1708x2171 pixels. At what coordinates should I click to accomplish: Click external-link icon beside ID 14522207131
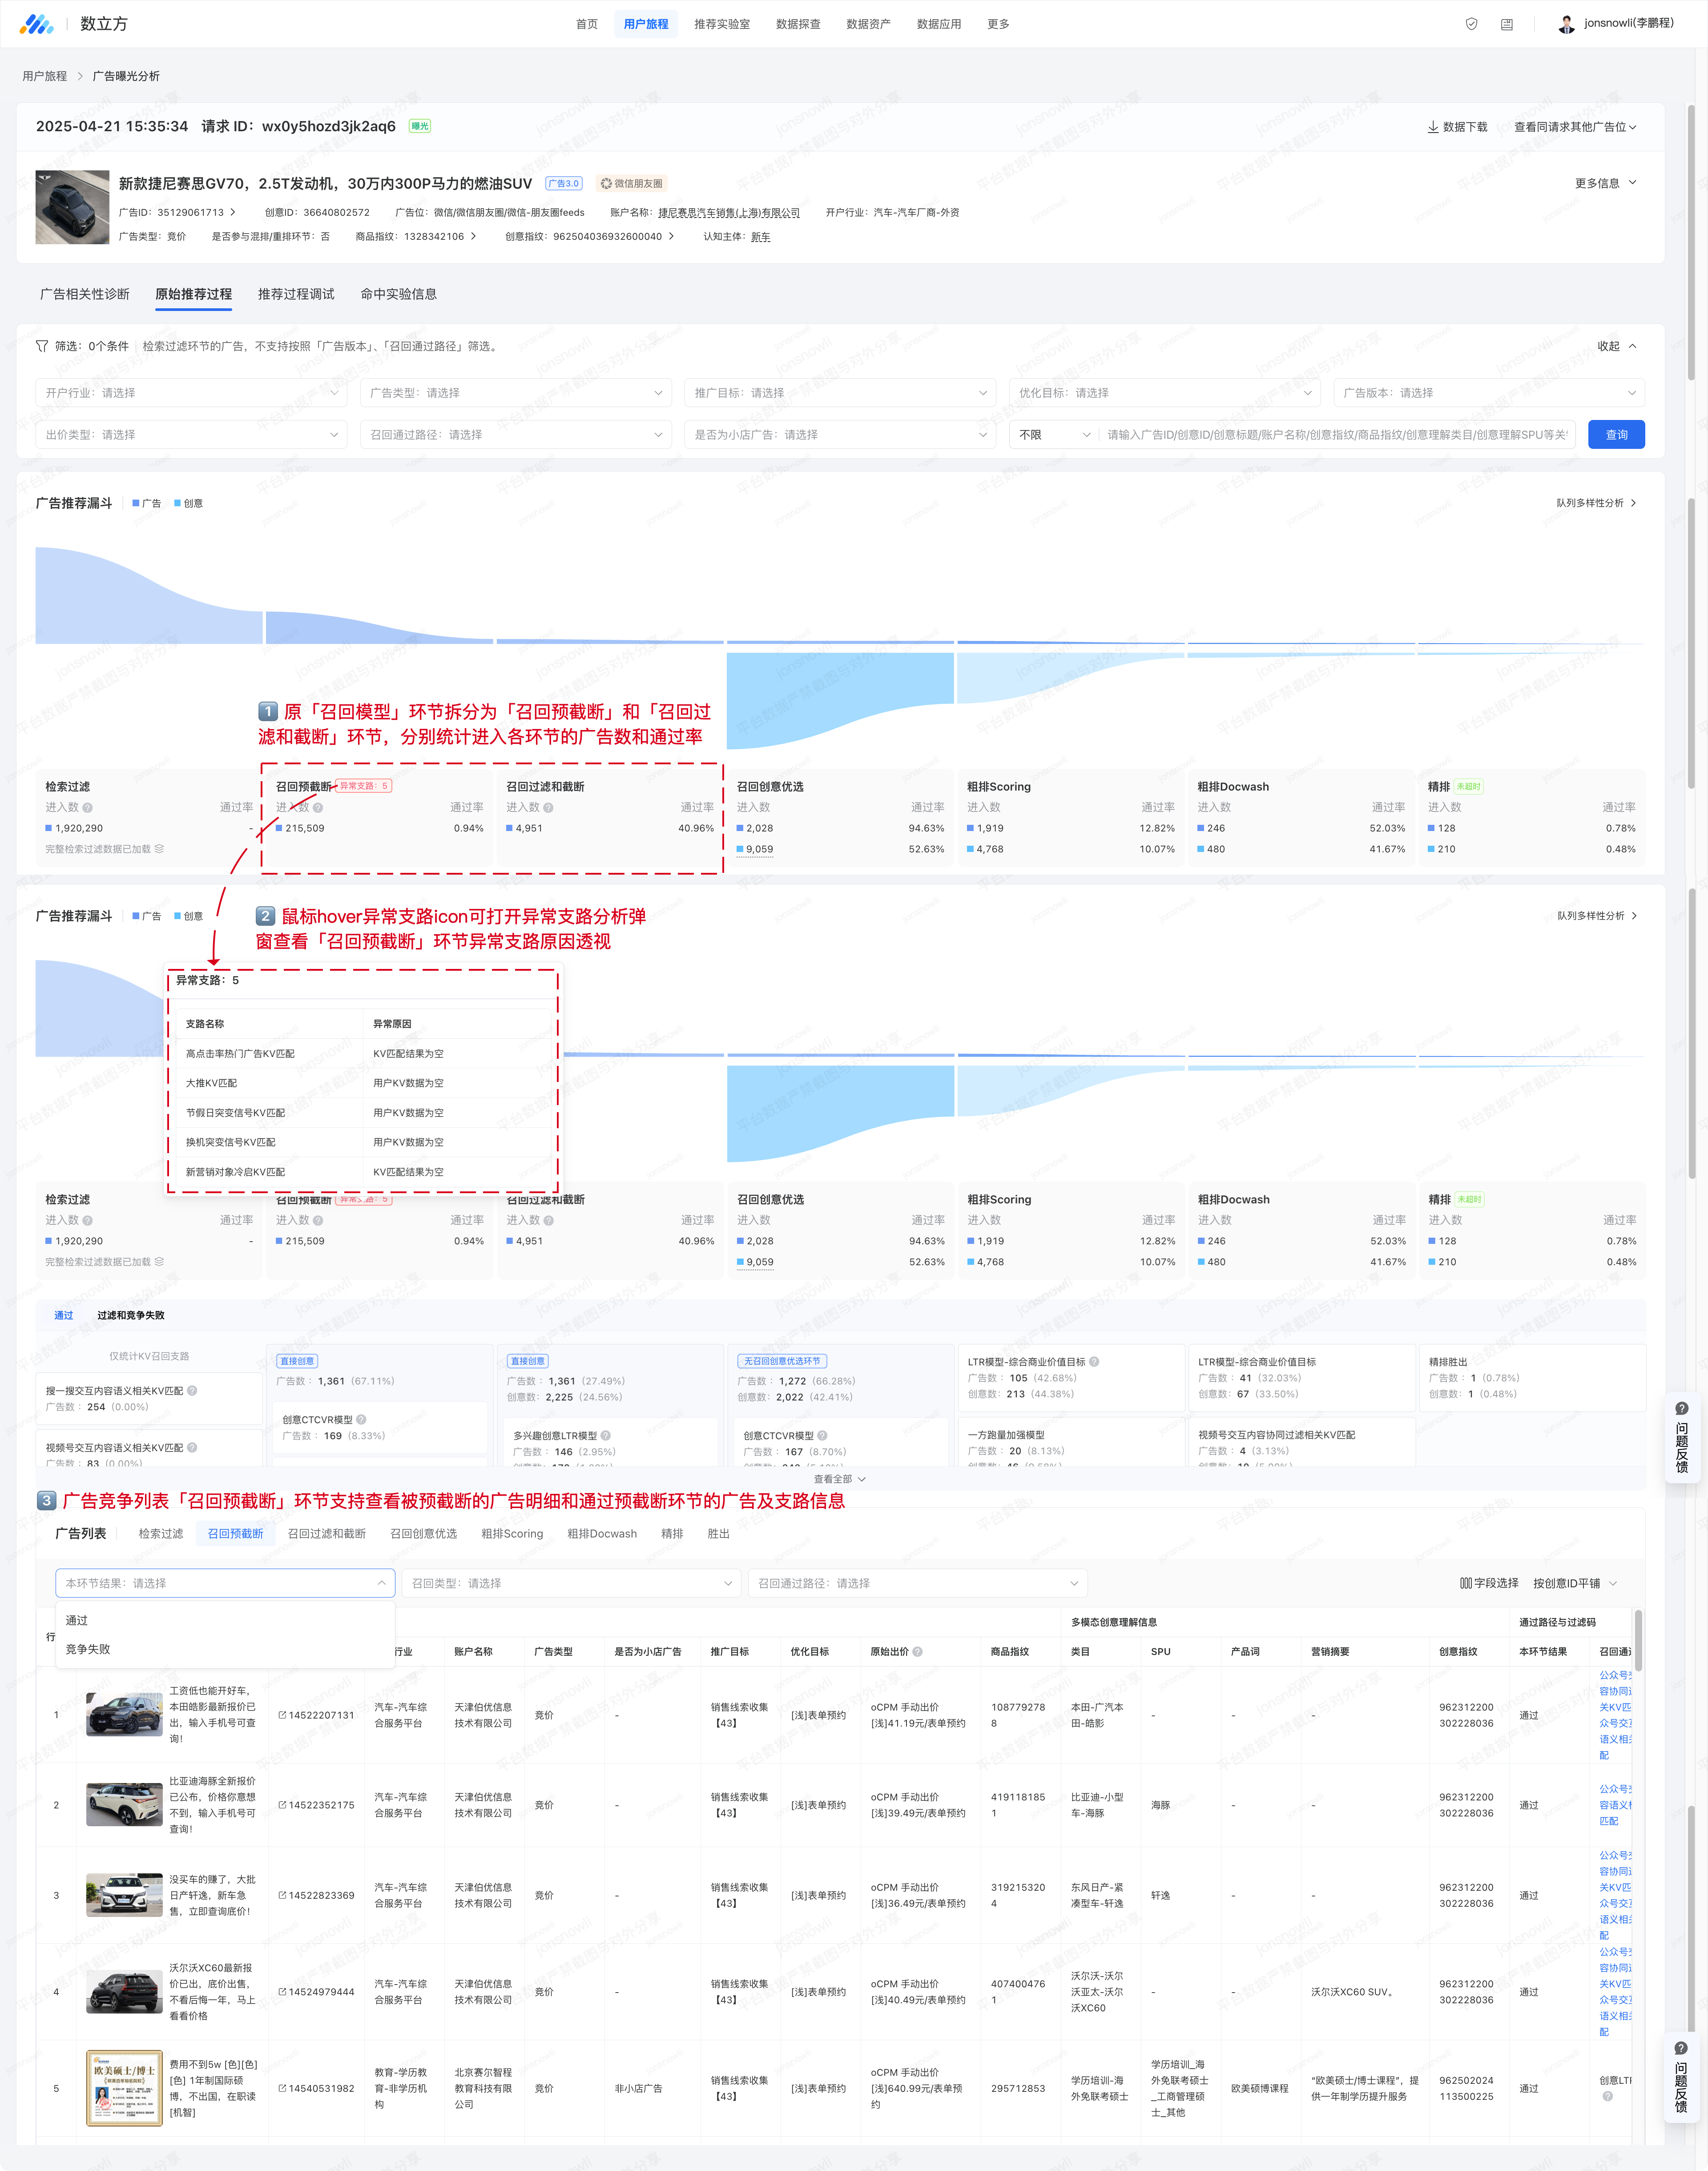tap(282, 1715)
